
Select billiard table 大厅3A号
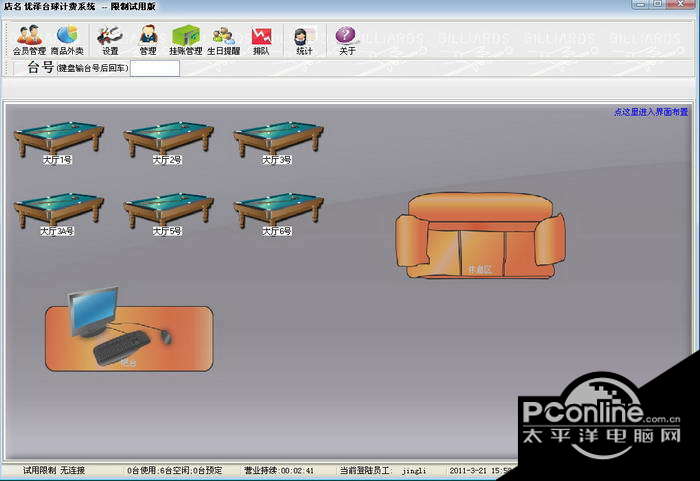pos(58,214)
